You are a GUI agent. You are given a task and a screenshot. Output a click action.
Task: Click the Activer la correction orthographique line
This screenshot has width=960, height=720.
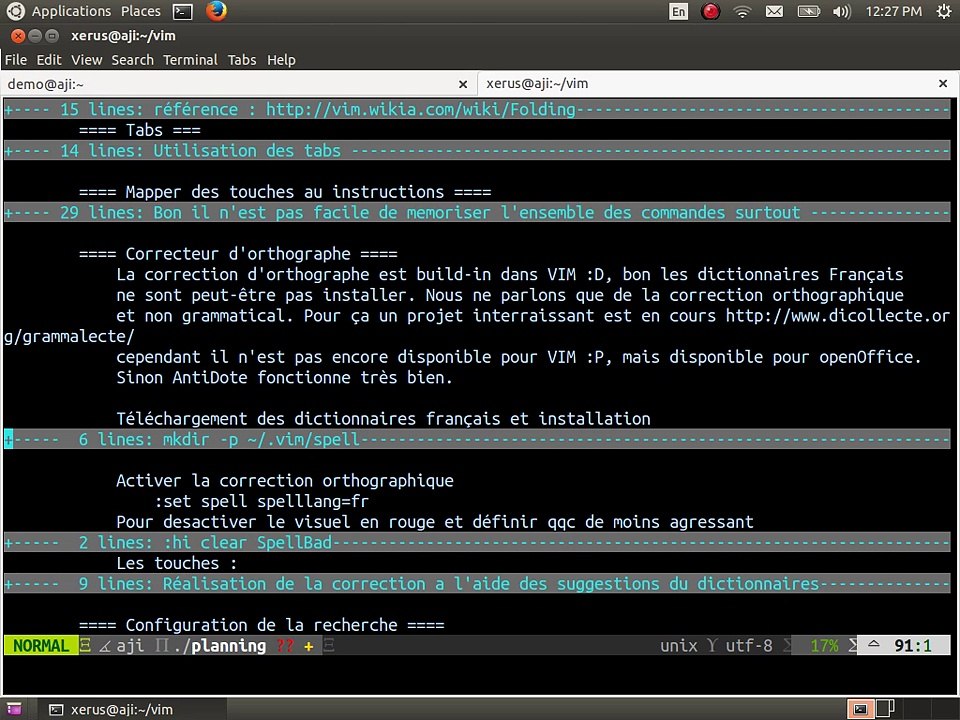click(285, 481)
